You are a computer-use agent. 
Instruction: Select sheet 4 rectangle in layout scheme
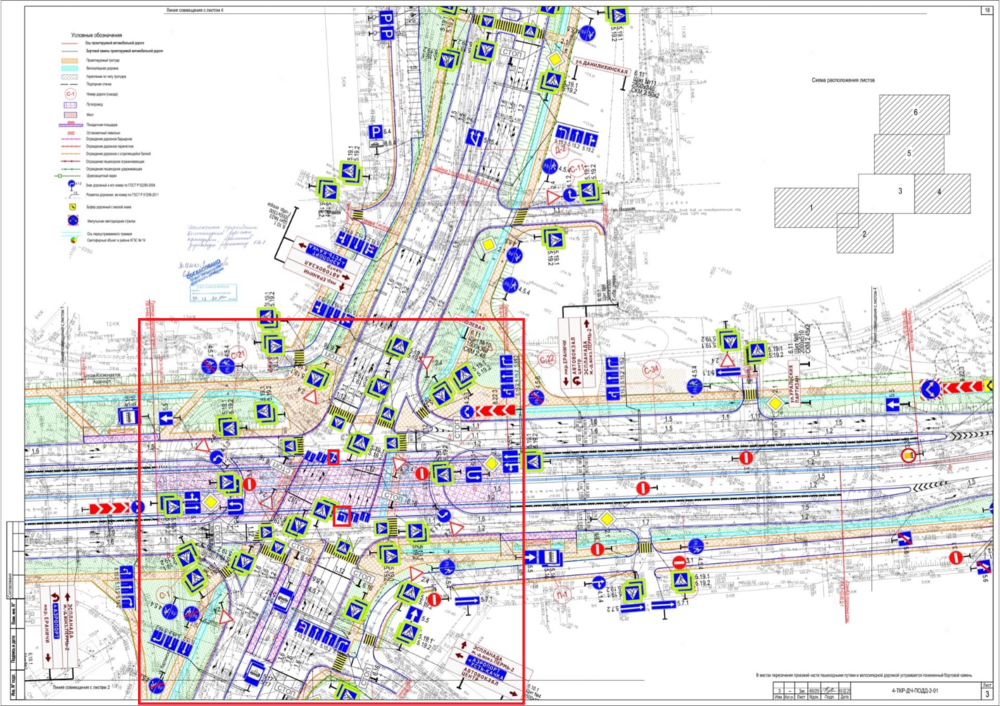click(943, 193)
